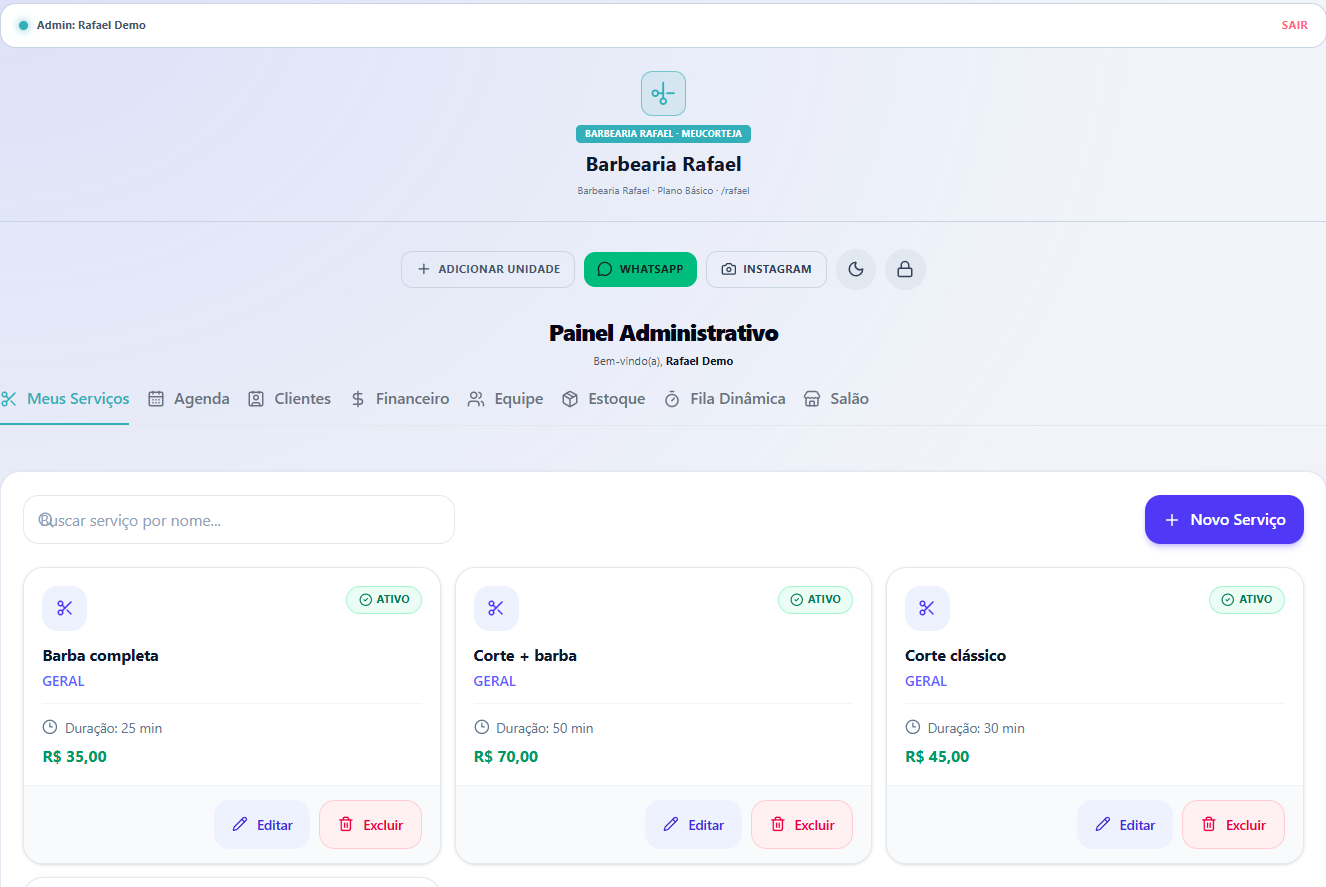
Task: Open the Equipe tab
Action: pos(505,399)
